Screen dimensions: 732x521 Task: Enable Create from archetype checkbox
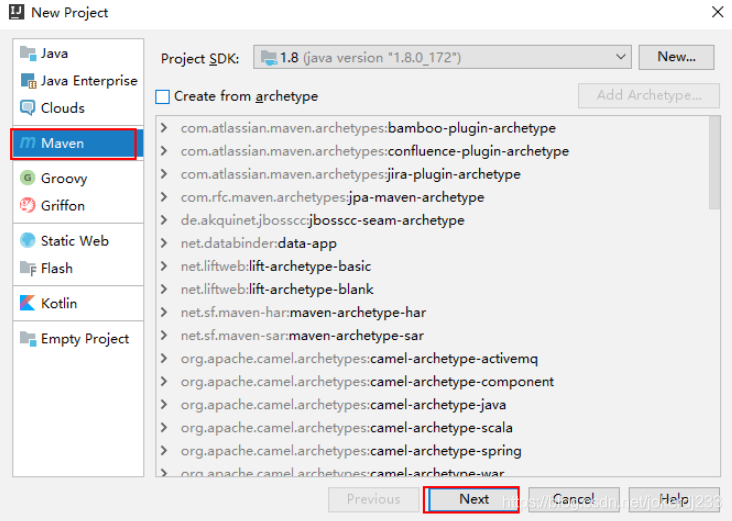(162, 97)
